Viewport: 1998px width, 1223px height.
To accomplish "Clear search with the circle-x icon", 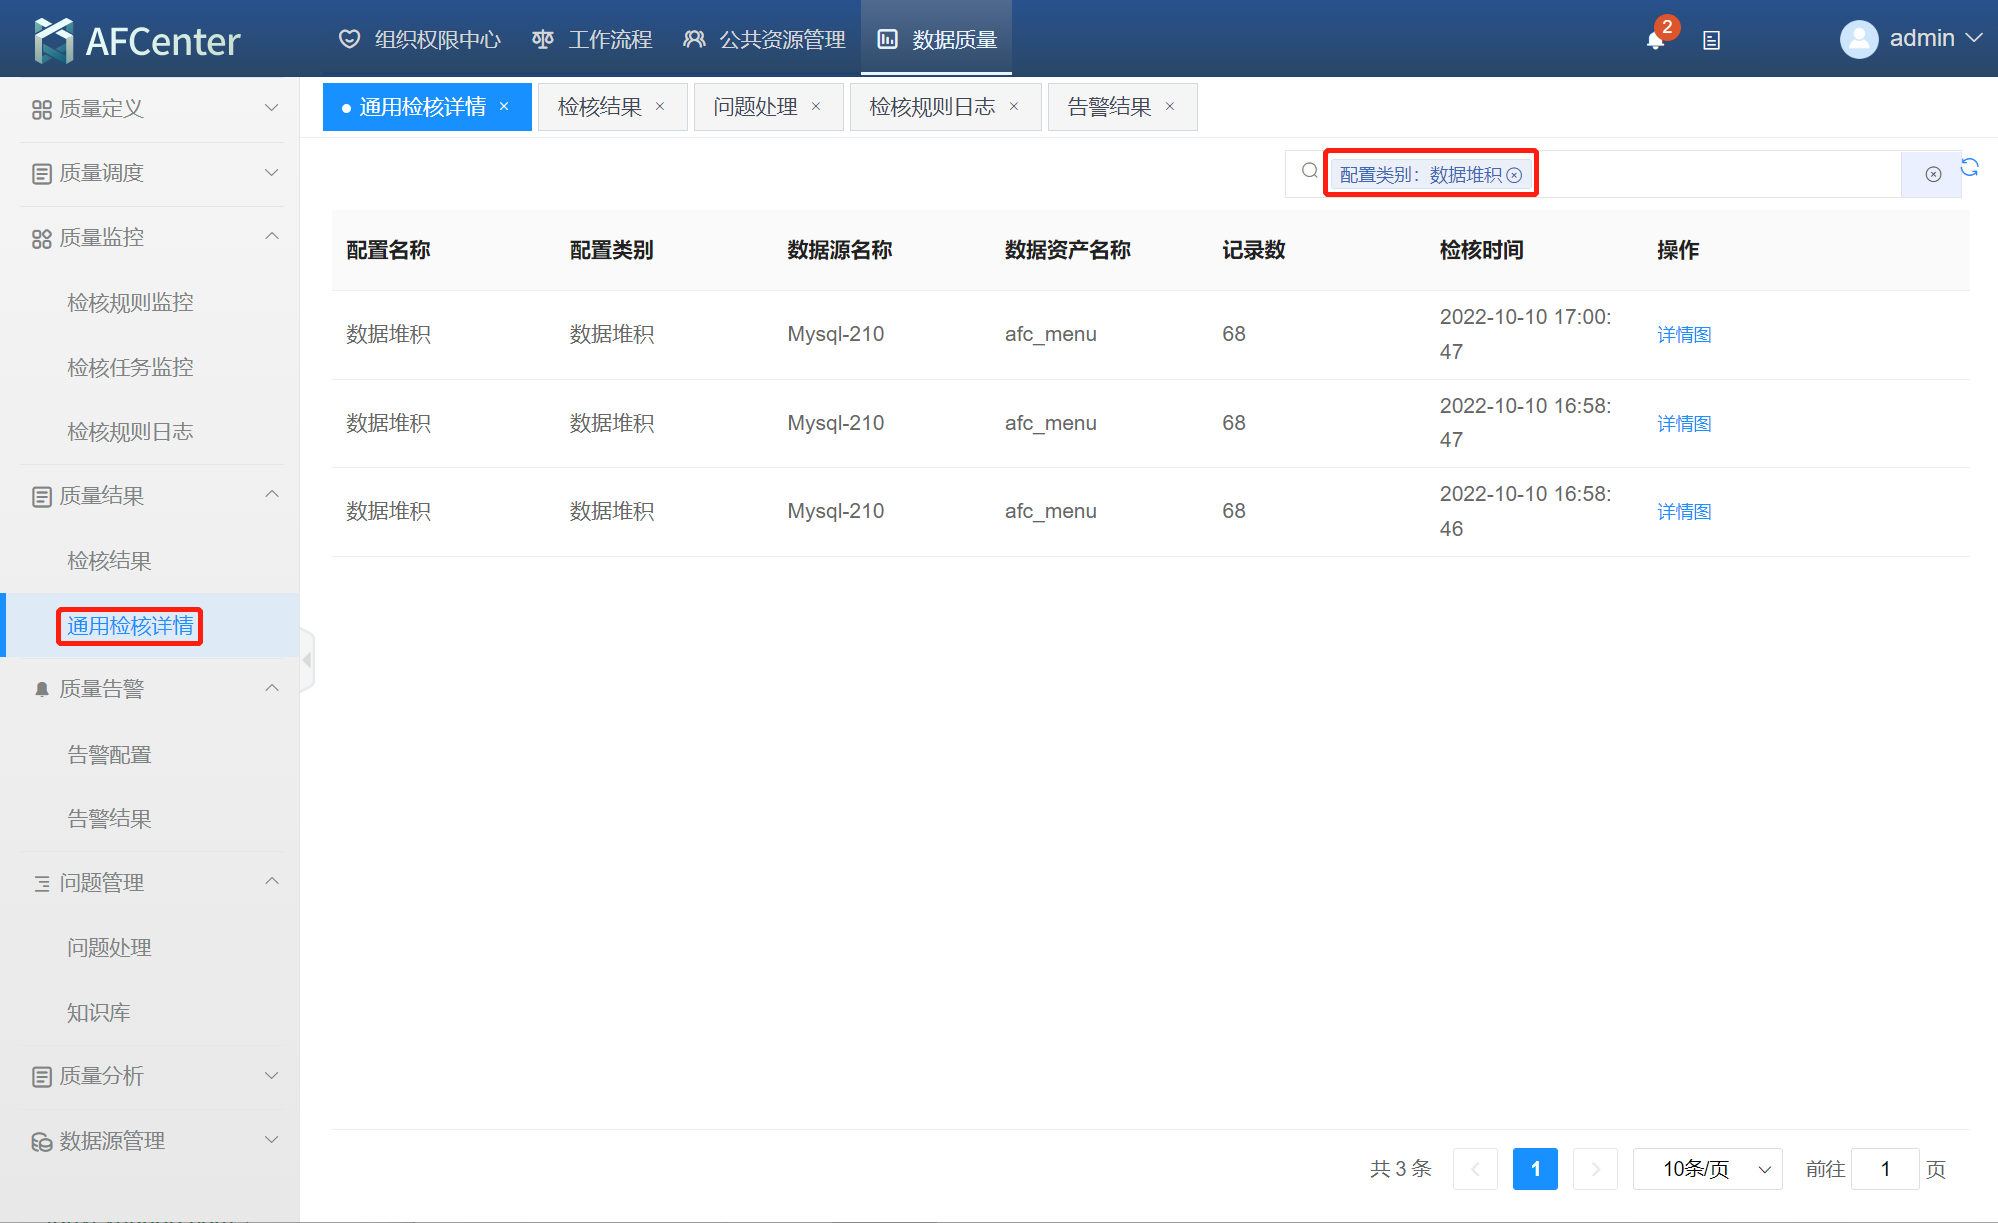I will [x=1933, y=174].
